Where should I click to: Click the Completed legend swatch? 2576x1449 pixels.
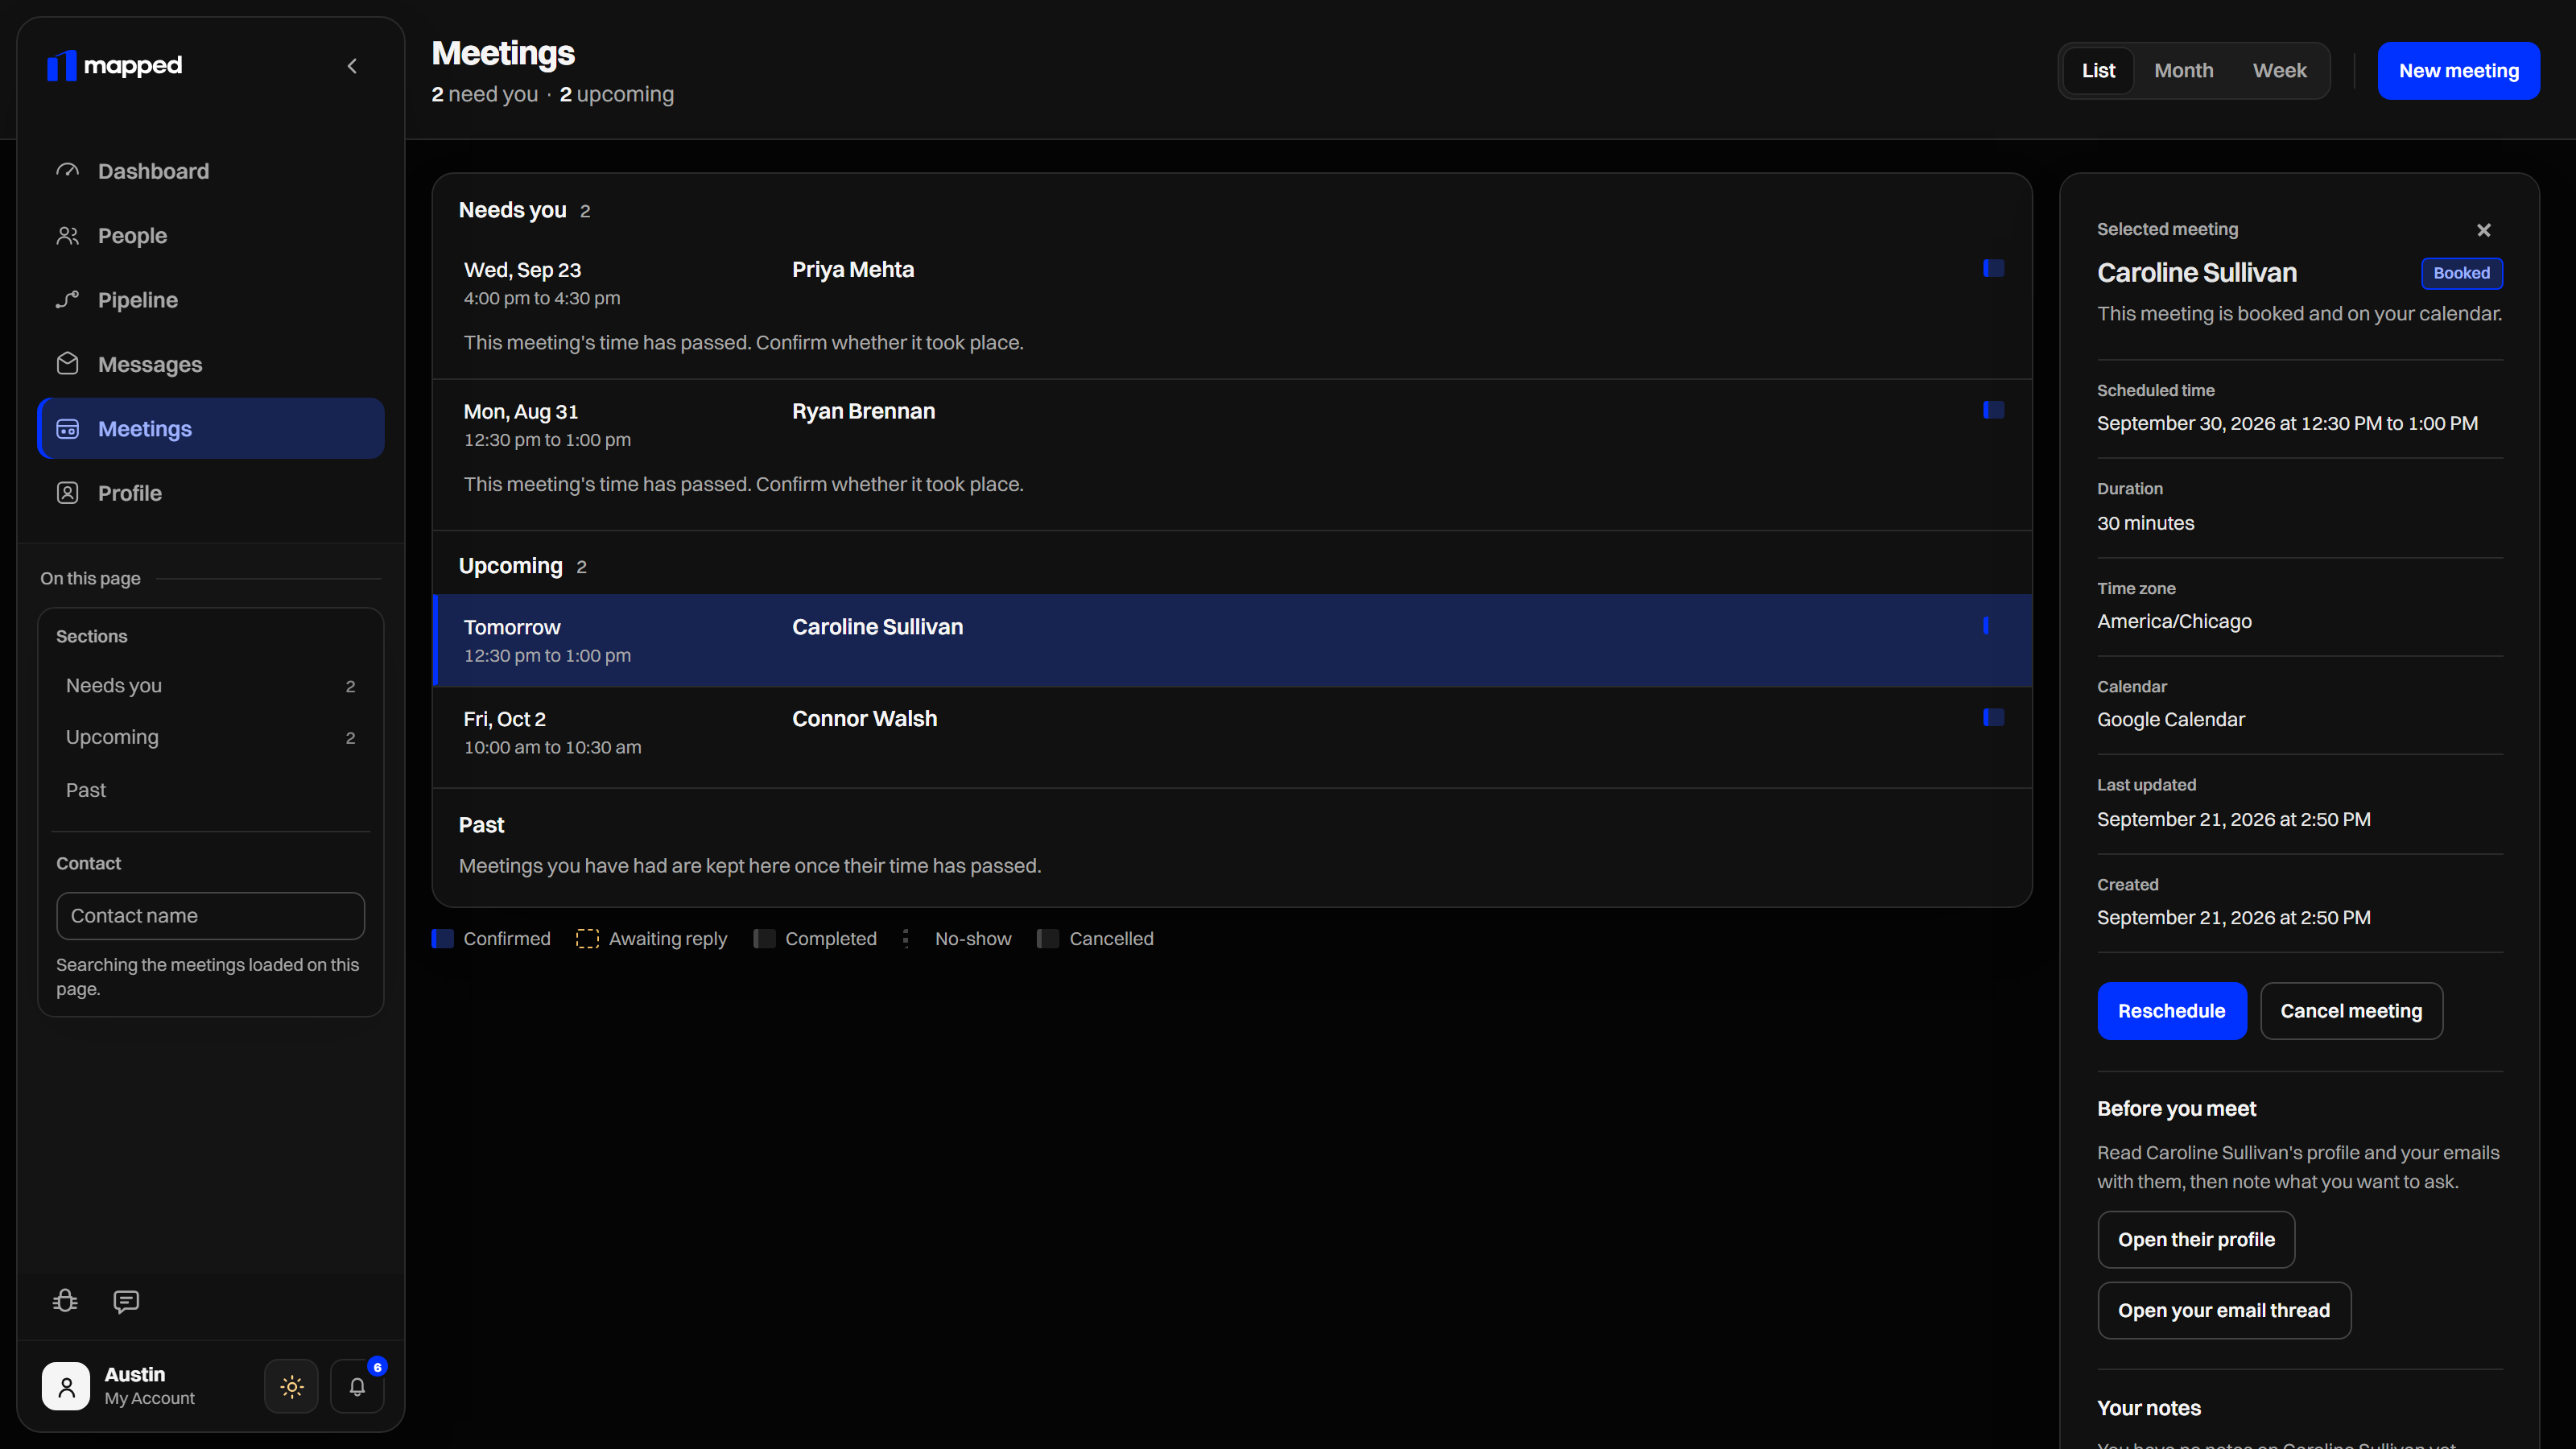click(764, 939)
